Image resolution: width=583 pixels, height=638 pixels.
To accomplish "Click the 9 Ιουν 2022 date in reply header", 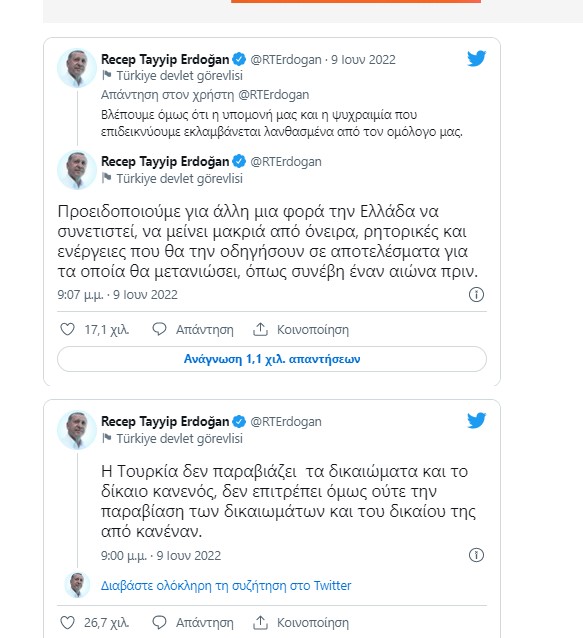I will (x=363, y=60).
